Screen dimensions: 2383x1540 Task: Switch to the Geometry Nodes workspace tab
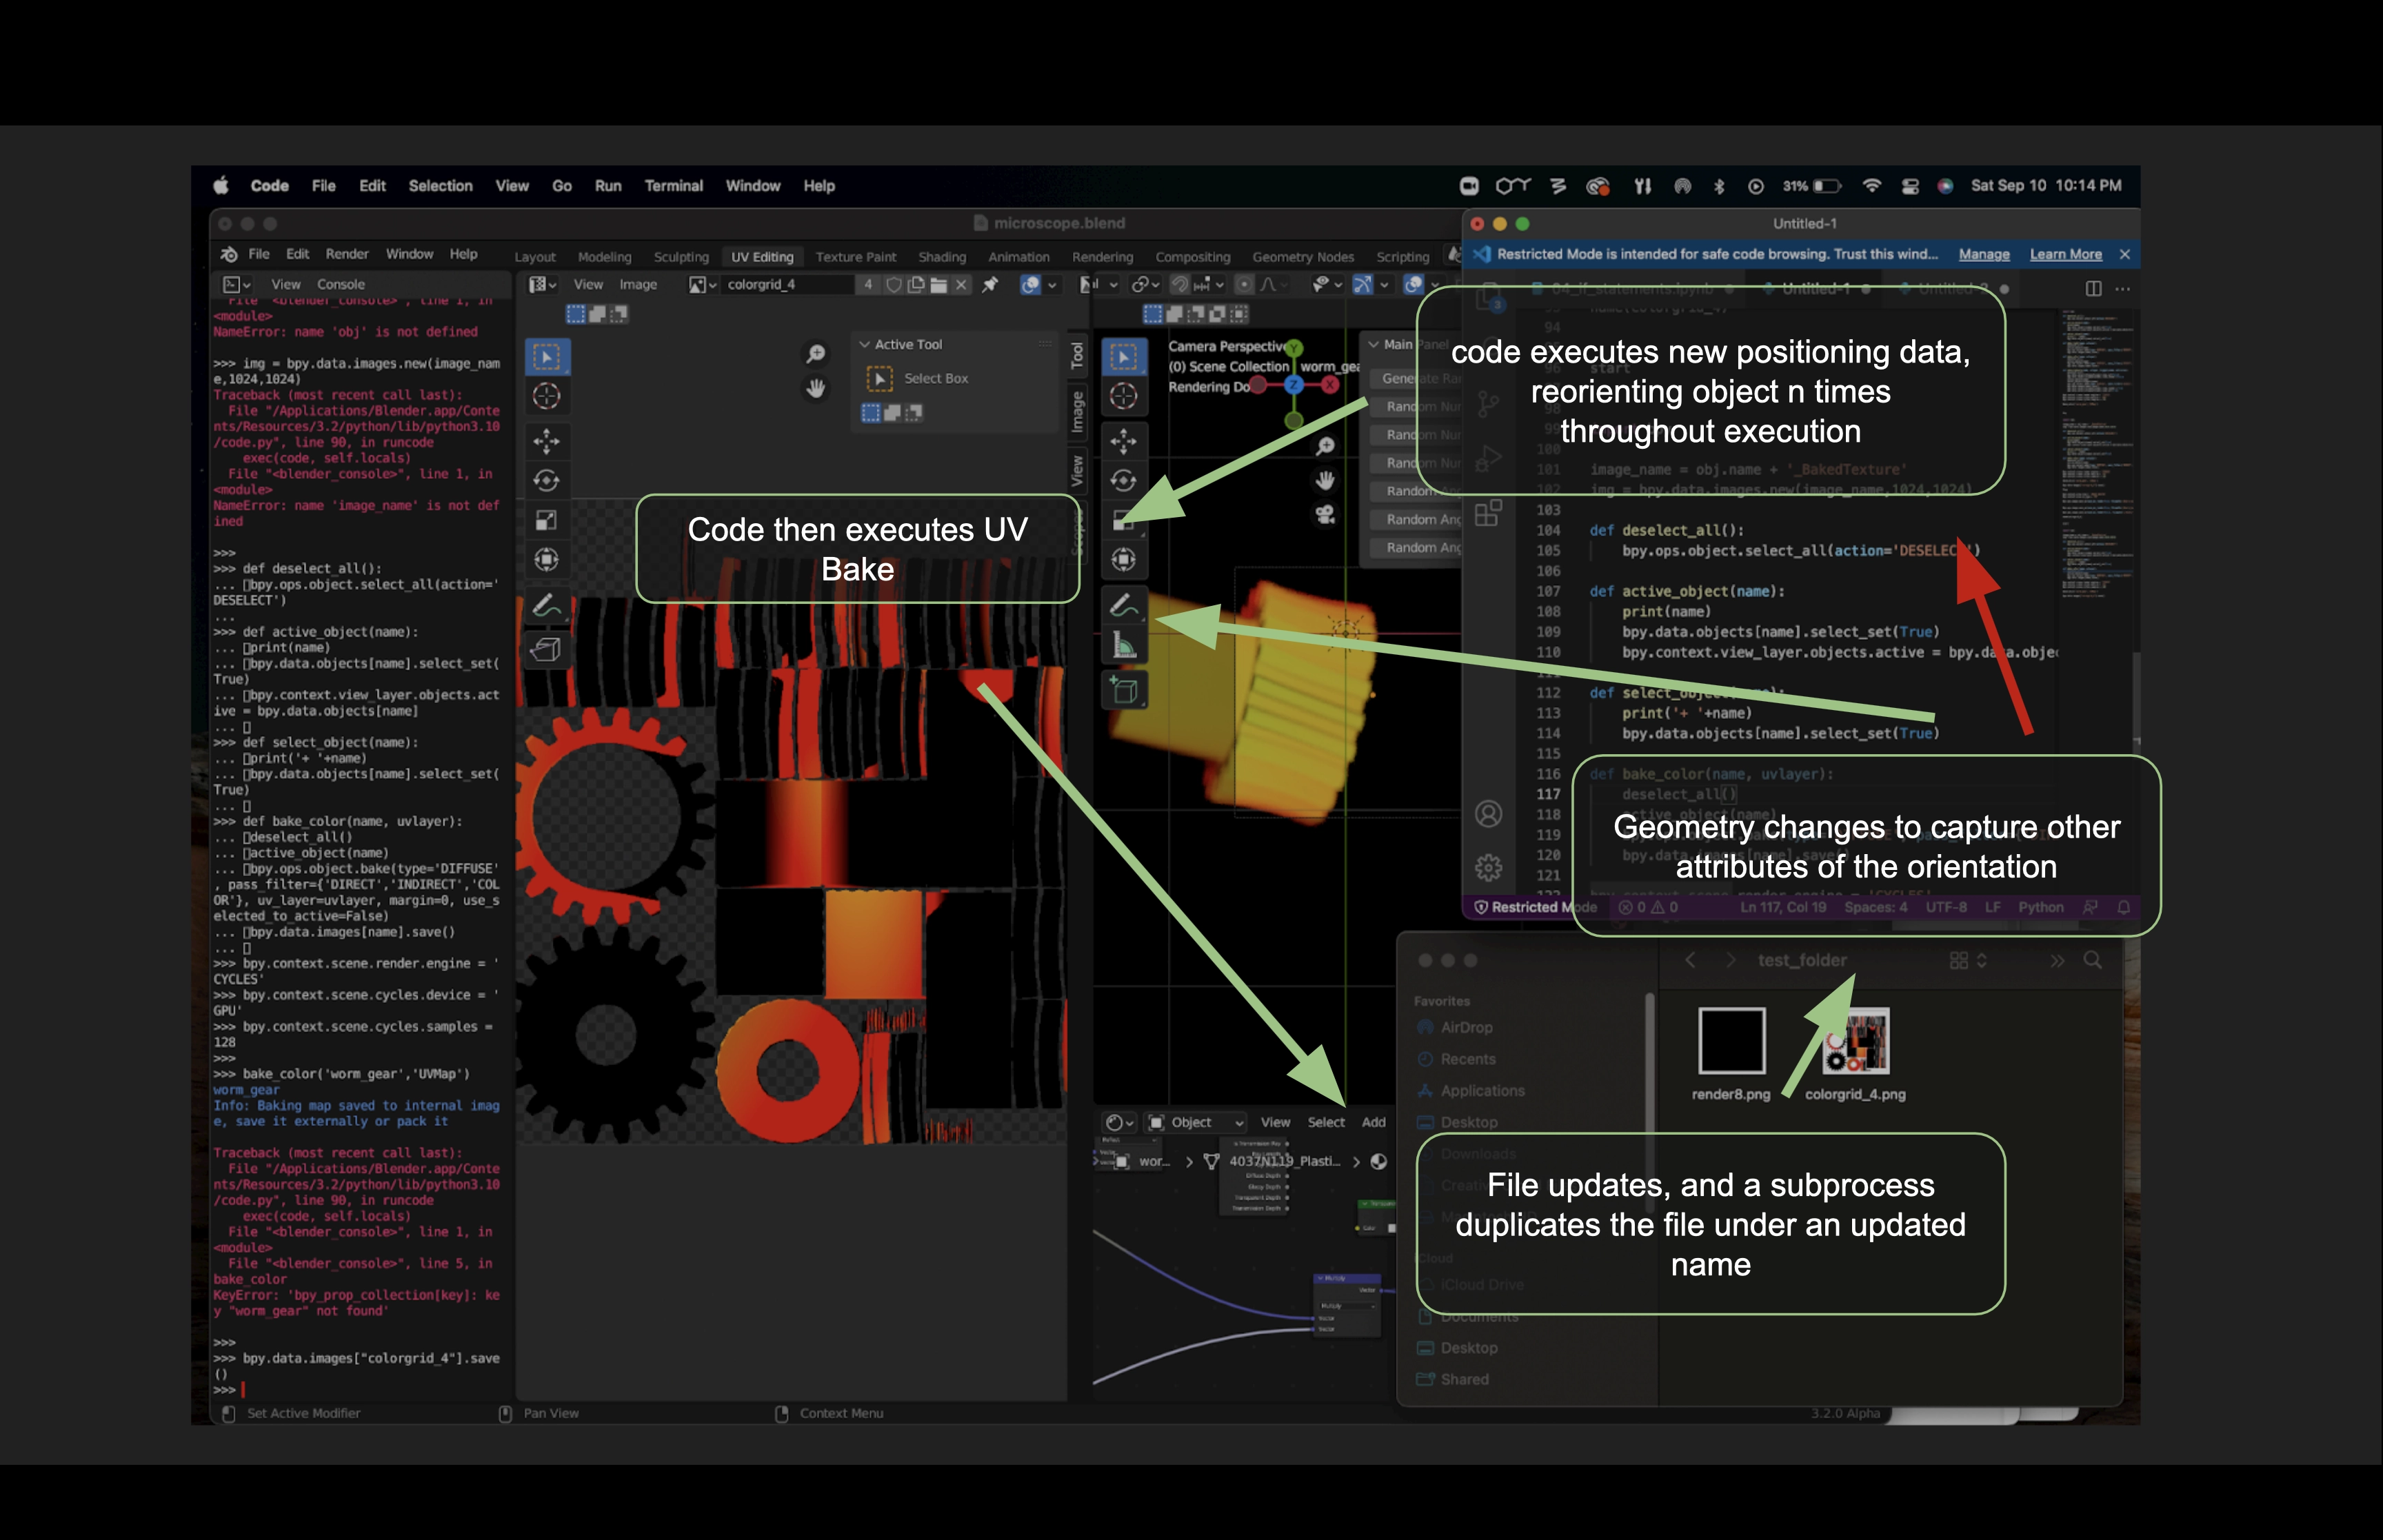pyautogui.click(x=1303, y=257)
